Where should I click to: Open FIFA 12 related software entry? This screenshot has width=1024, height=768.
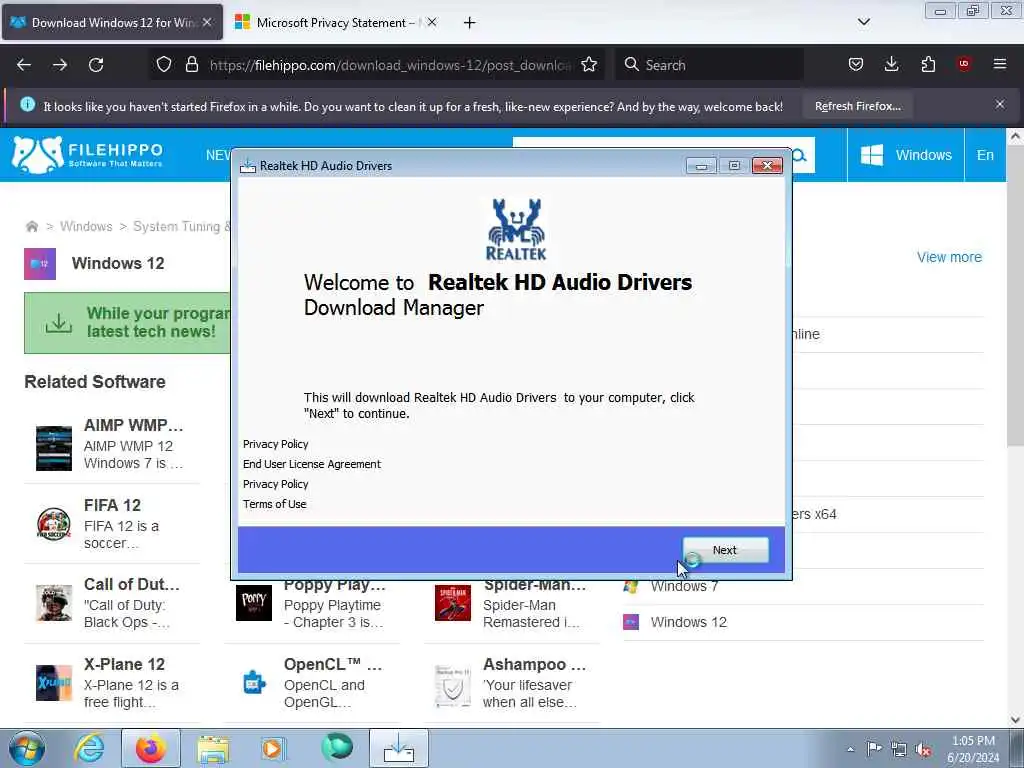(x=112, y=523)
